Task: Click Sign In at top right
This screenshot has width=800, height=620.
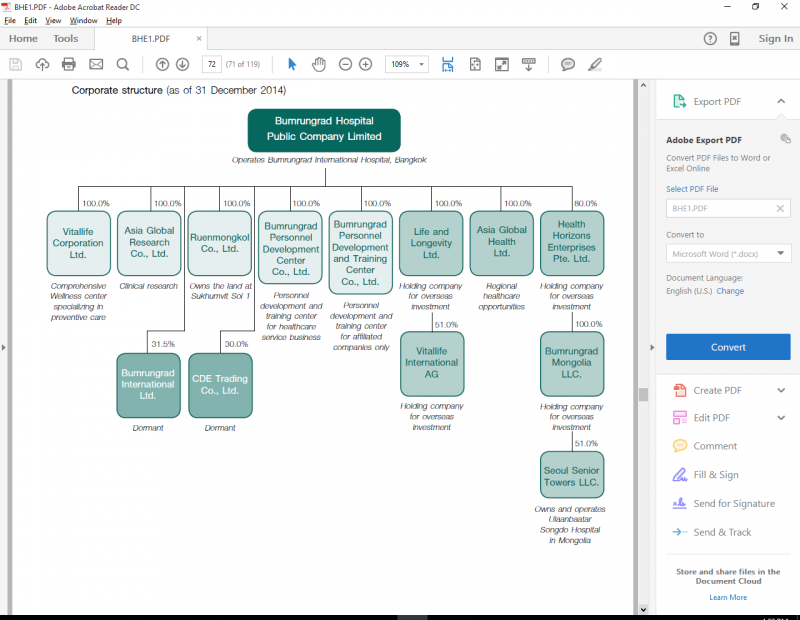Action: 776,39
